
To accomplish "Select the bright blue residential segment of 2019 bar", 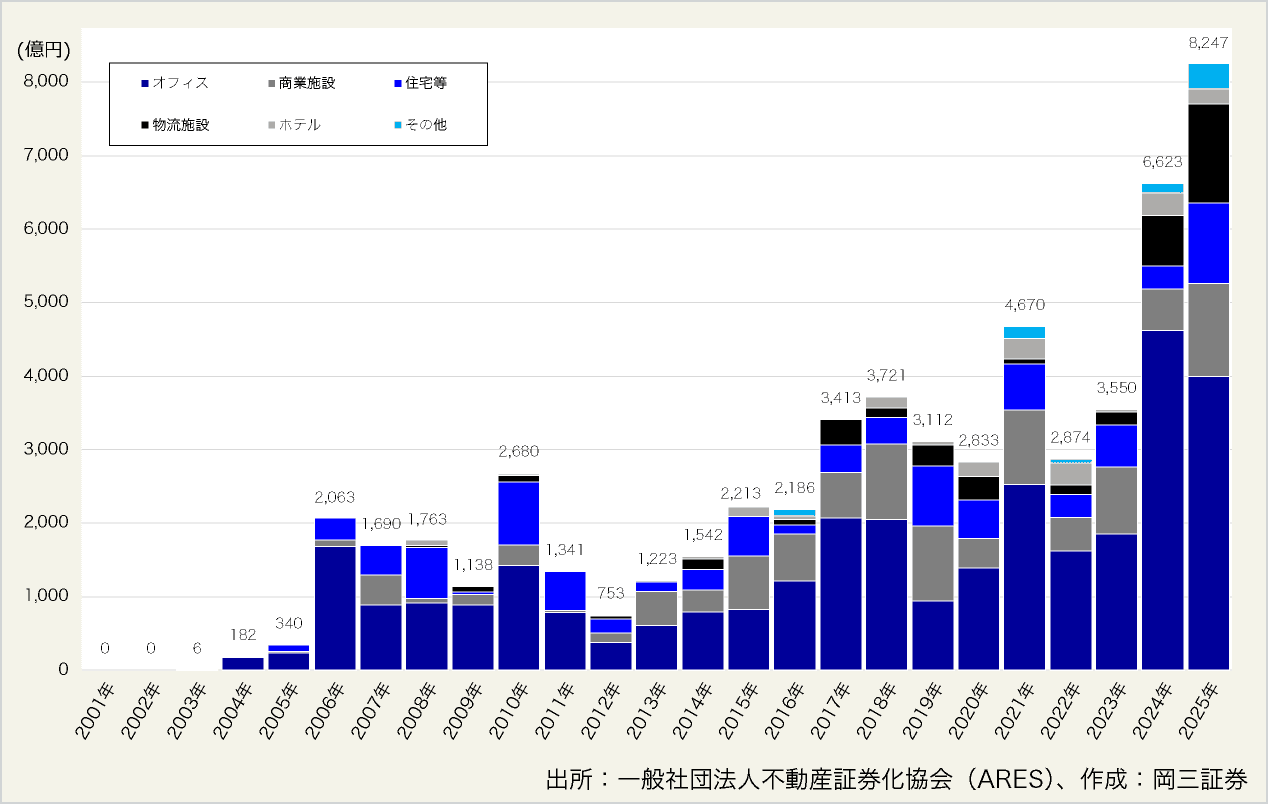I will pyautogui.click(x=932, y=495).
